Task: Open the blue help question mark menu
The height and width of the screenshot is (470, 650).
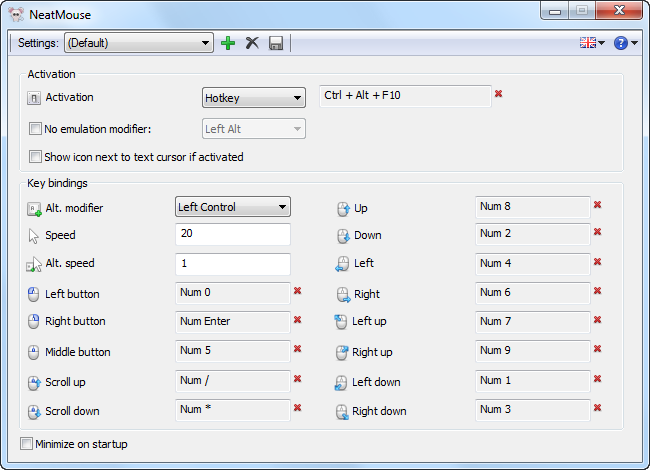Action: click(626, 43)
